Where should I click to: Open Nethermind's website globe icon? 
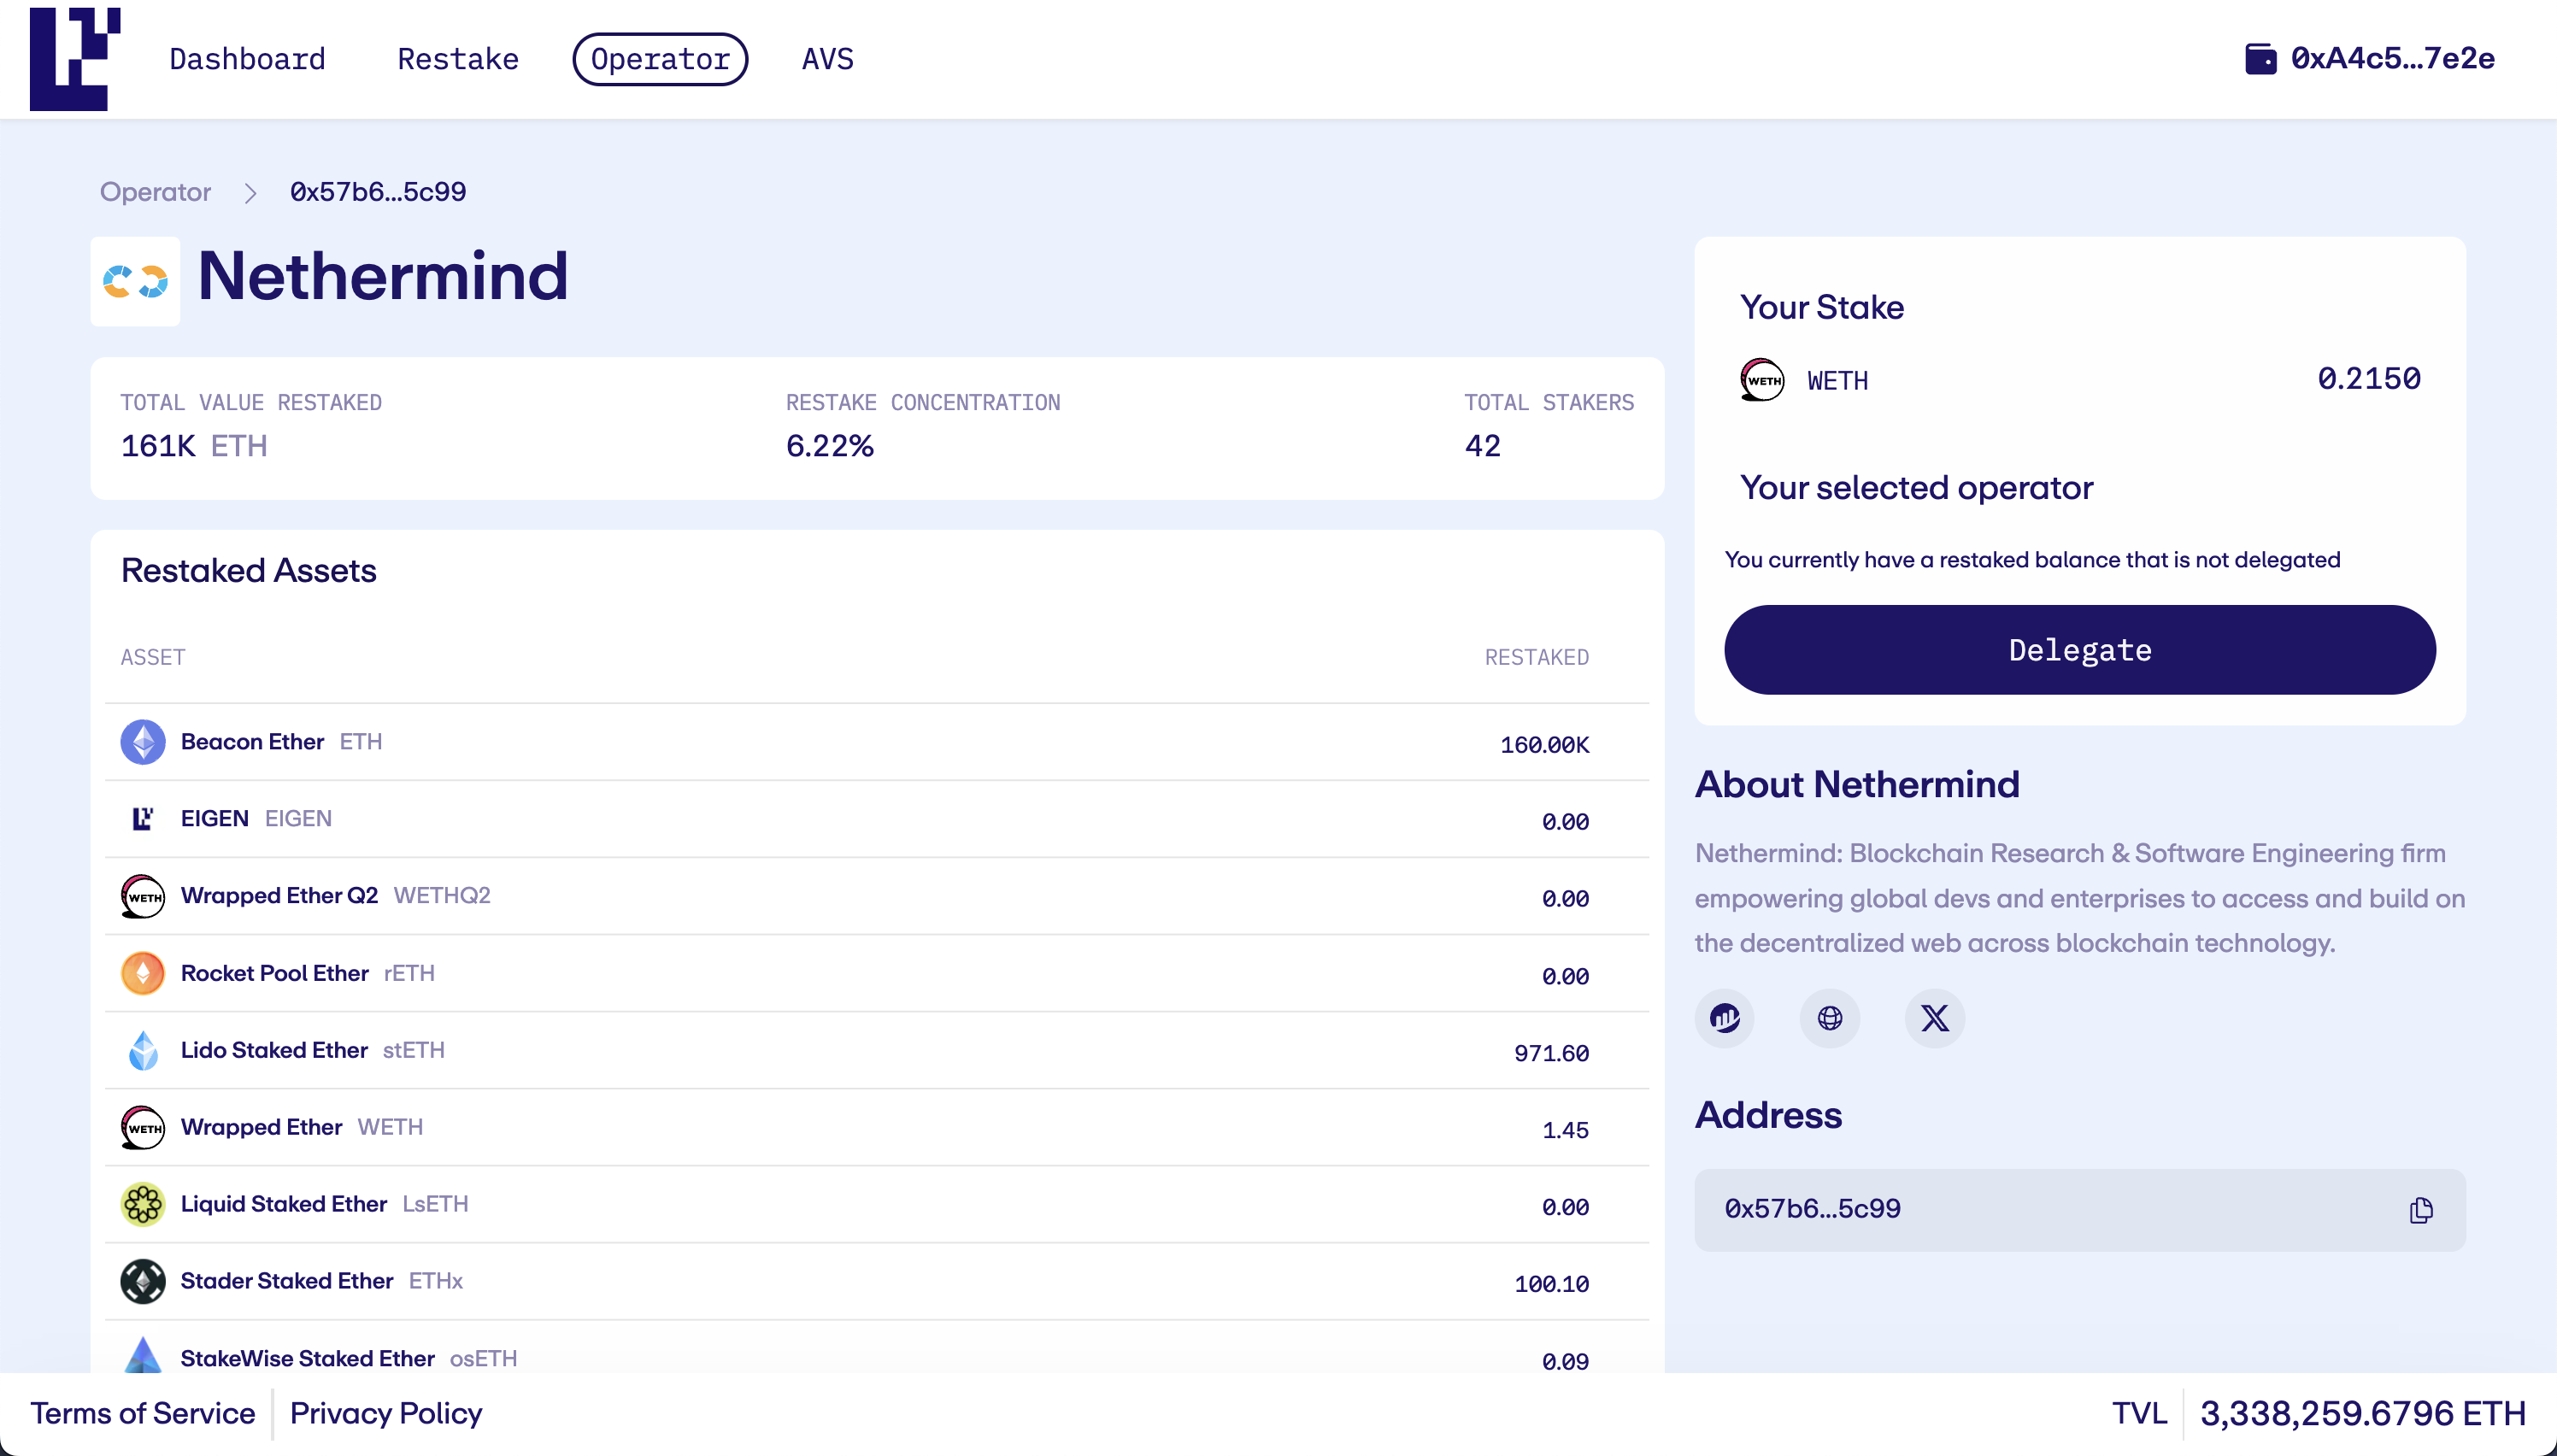click(x=1829, y=1018)
